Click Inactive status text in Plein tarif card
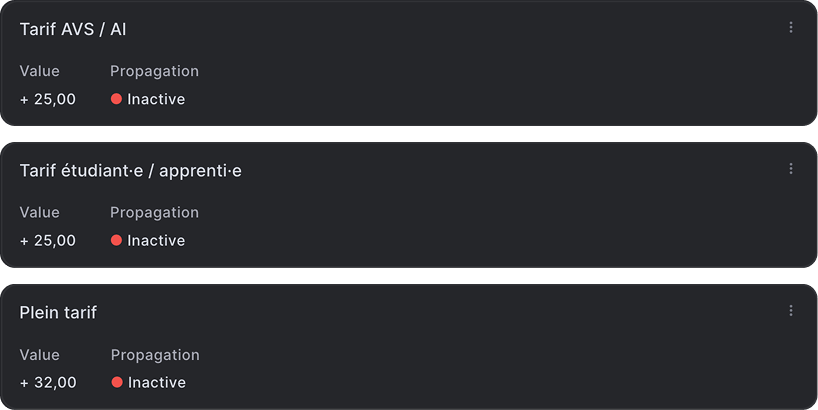 coord(157,382)
